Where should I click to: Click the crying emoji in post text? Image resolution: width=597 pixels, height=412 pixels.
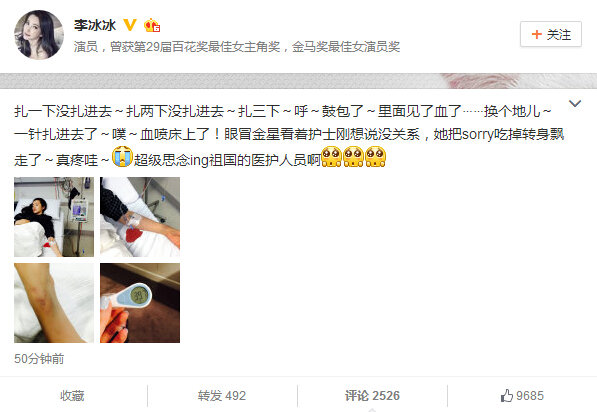(x=122, y=156)
